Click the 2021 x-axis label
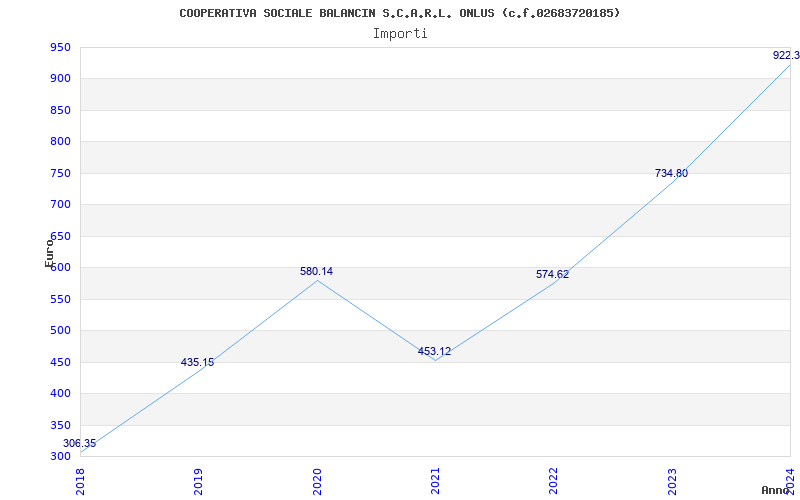800x500 pixels. [435, 481]
